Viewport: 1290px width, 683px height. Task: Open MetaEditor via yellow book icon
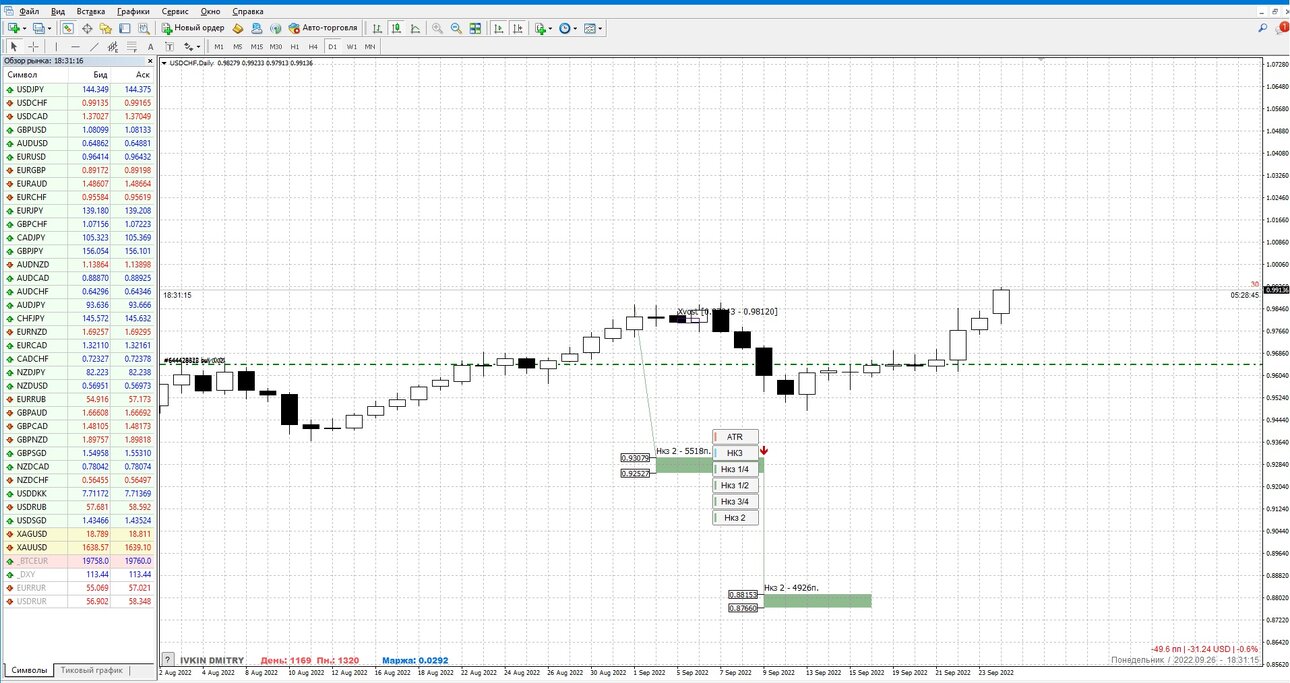click(x=238, y=28)
